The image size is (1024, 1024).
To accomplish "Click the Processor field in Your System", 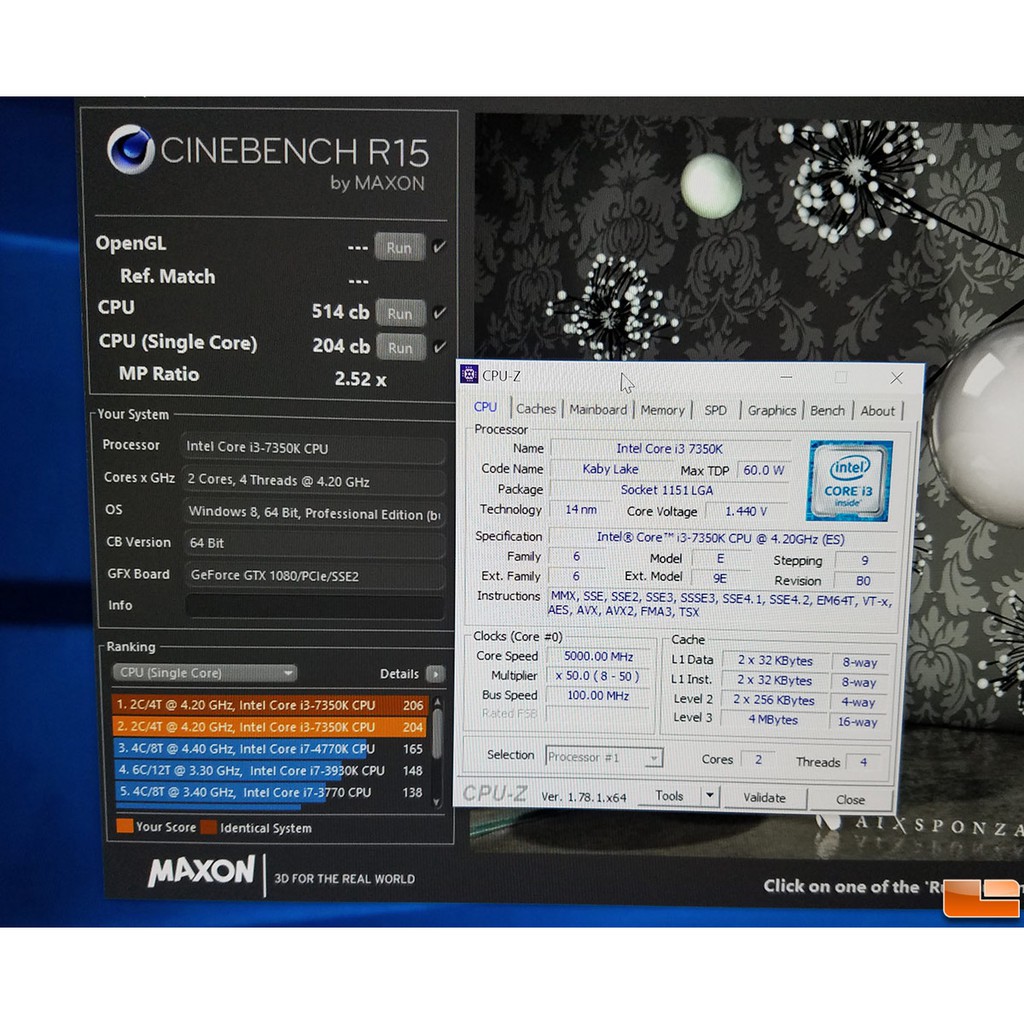I will [312, 448].
